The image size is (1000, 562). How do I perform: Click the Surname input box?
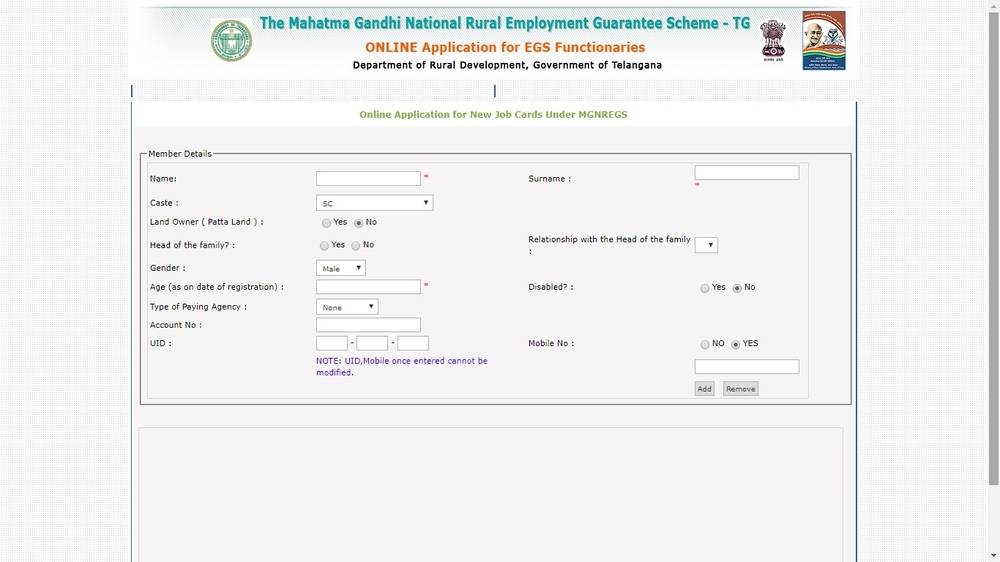(746, 173)
